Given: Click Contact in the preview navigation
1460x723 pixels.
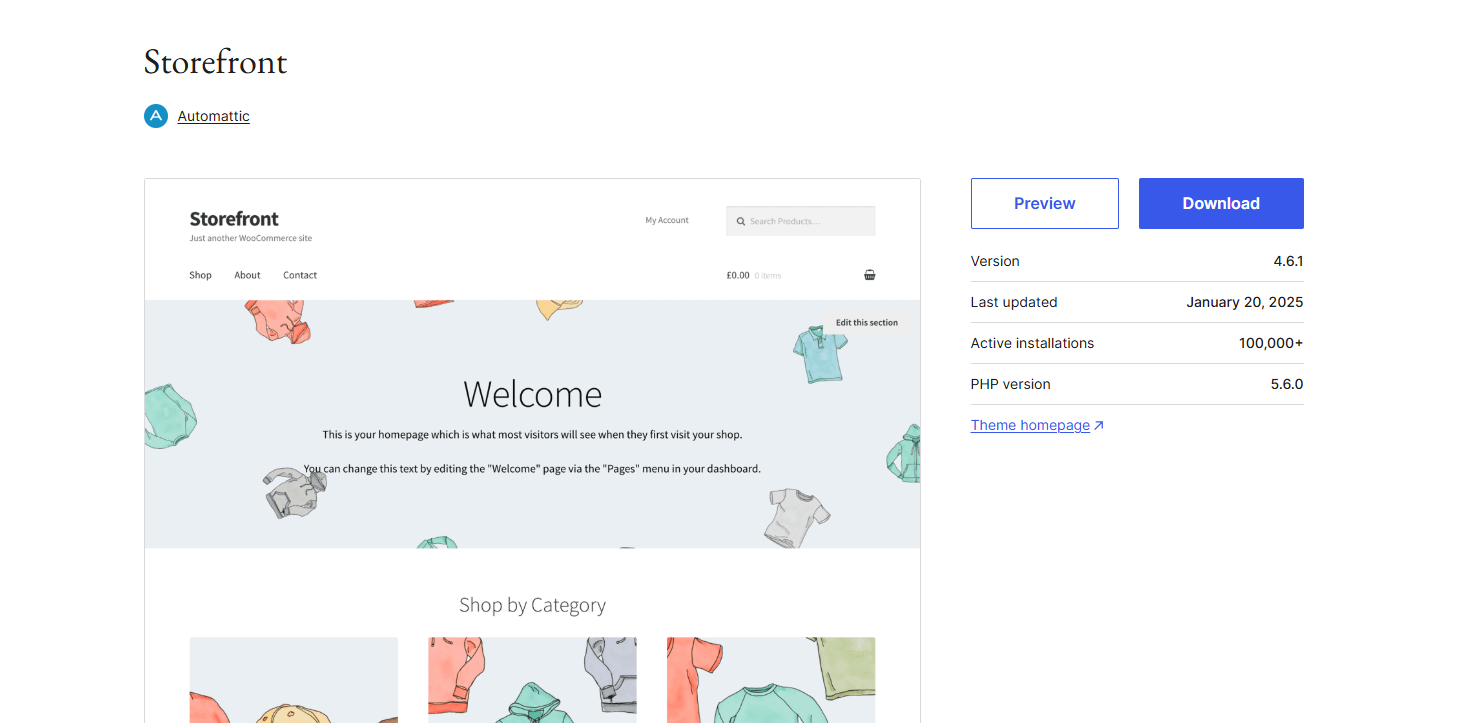Looking at the screenshot, I should tap(300, 275).
